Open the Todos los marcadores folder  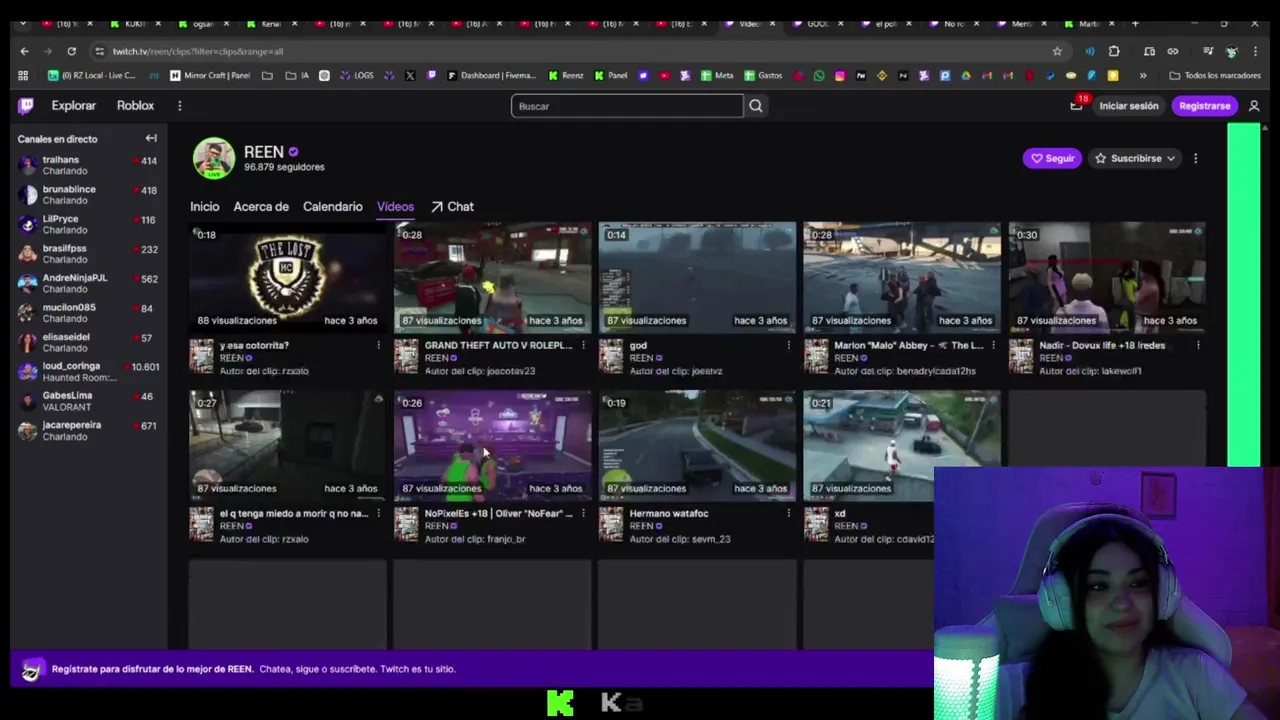(x=1215, y=75)
